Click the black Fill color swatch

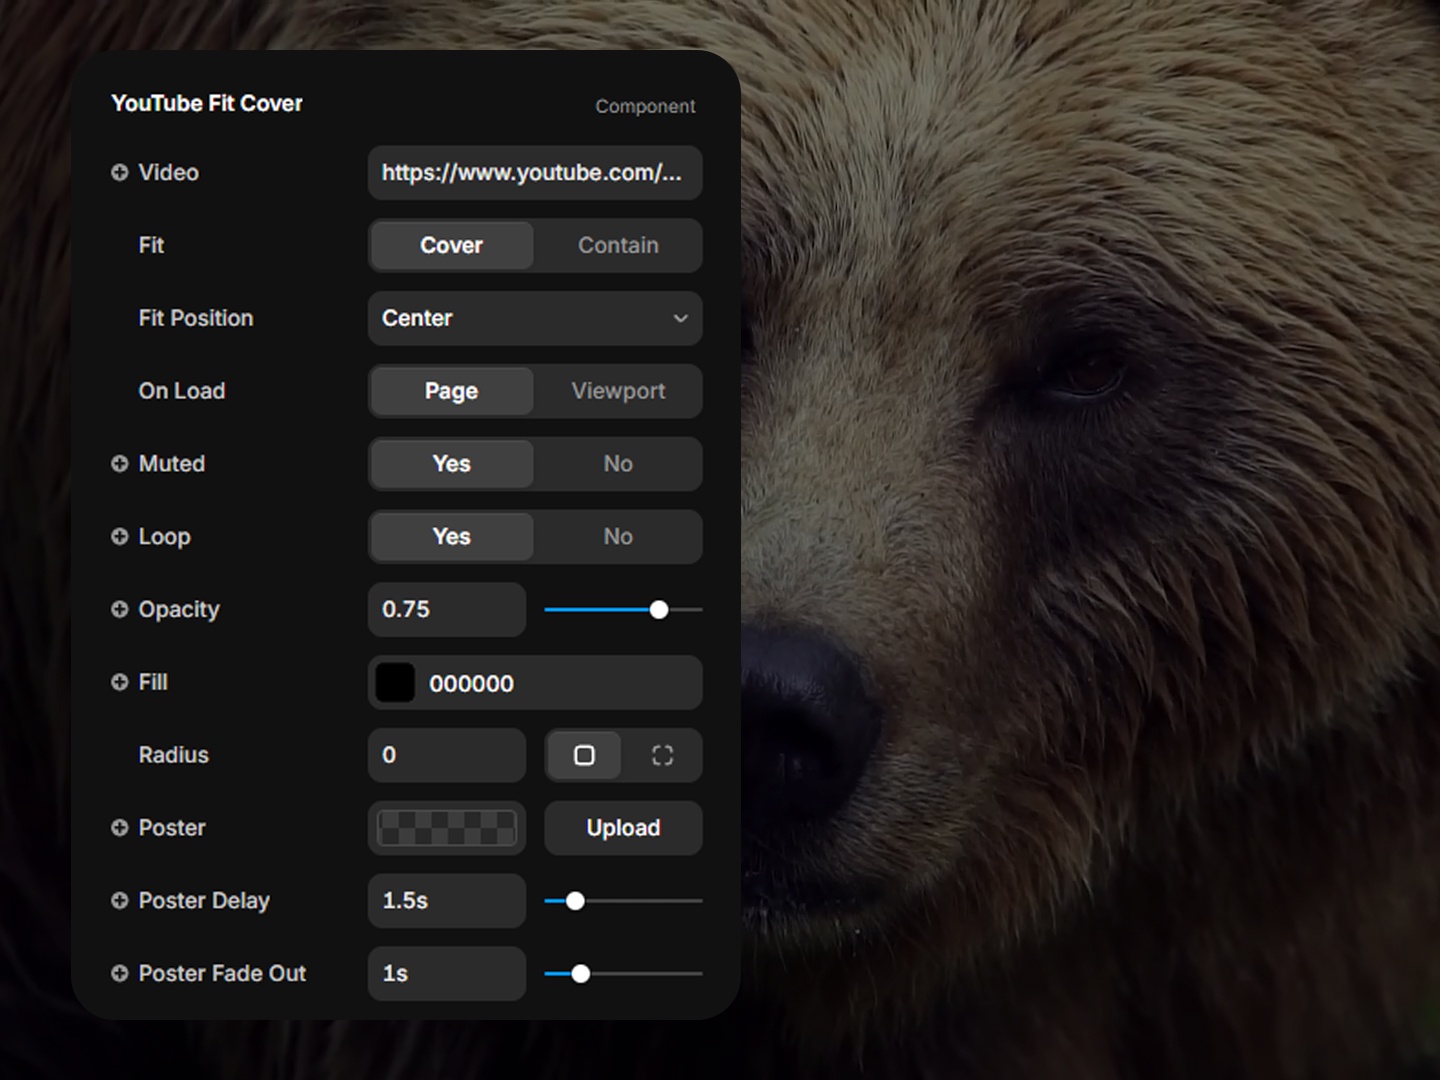(395, 683)
